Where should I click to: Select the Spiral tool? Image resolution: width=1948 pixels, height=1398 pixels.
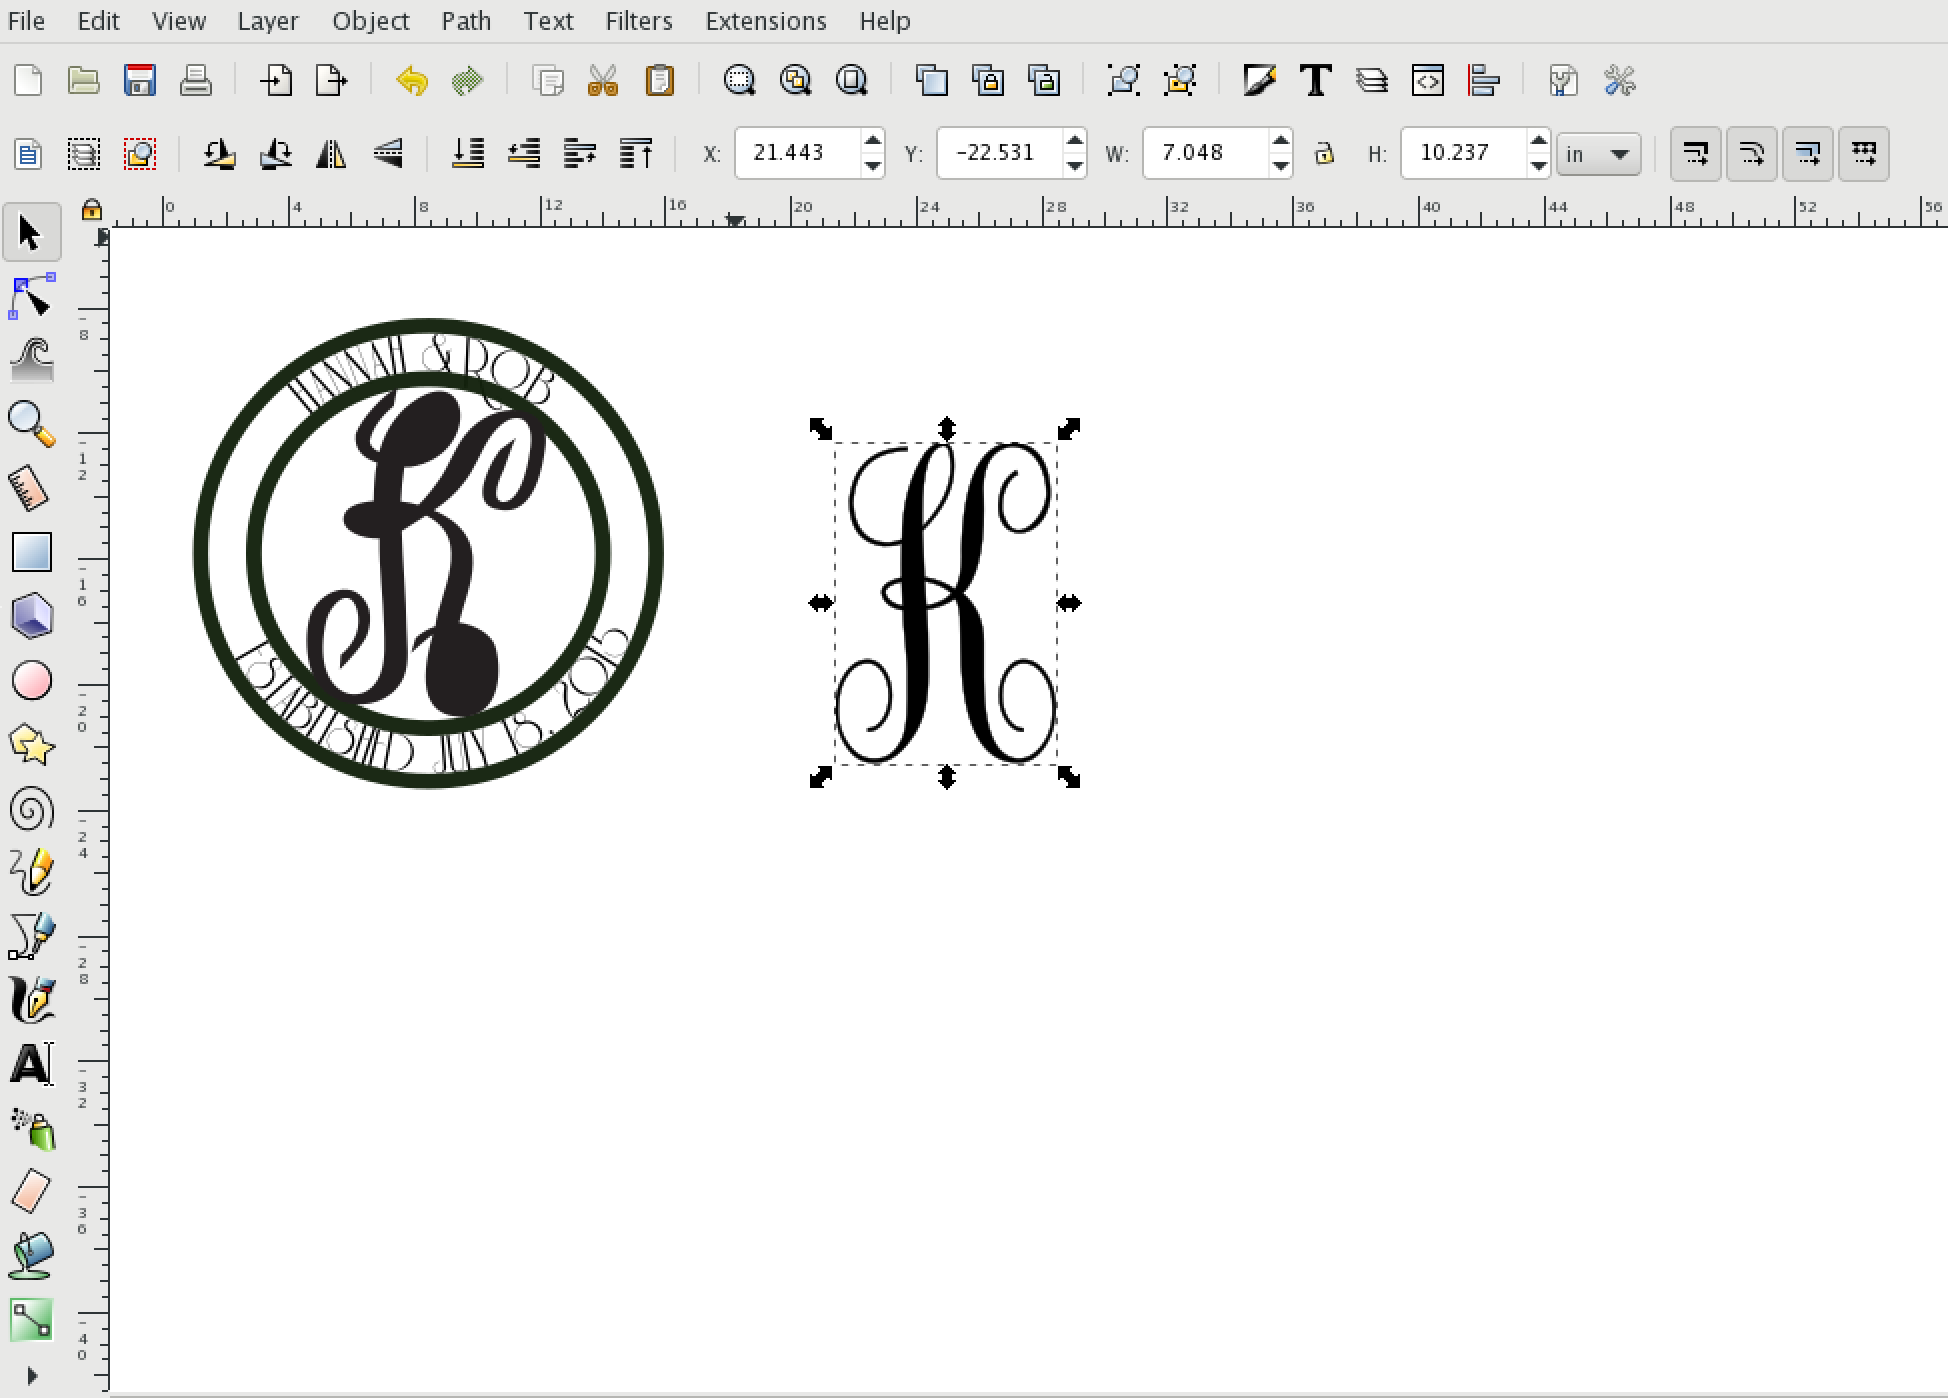tap(31, 809)
